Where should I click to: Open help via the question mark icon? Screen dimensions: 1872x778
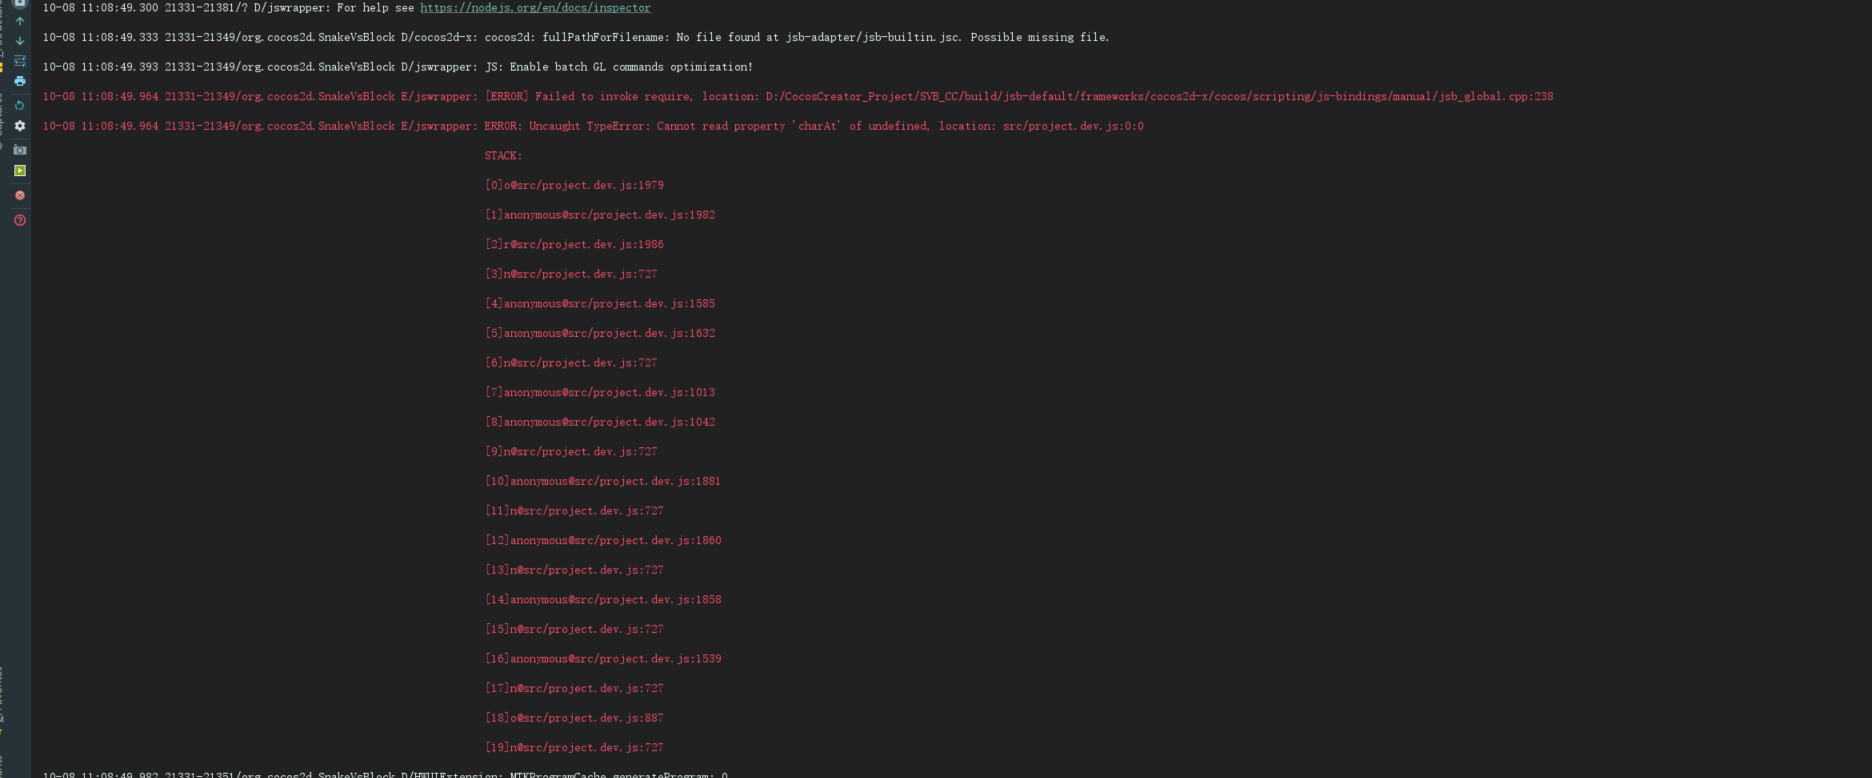click(20, 220)
